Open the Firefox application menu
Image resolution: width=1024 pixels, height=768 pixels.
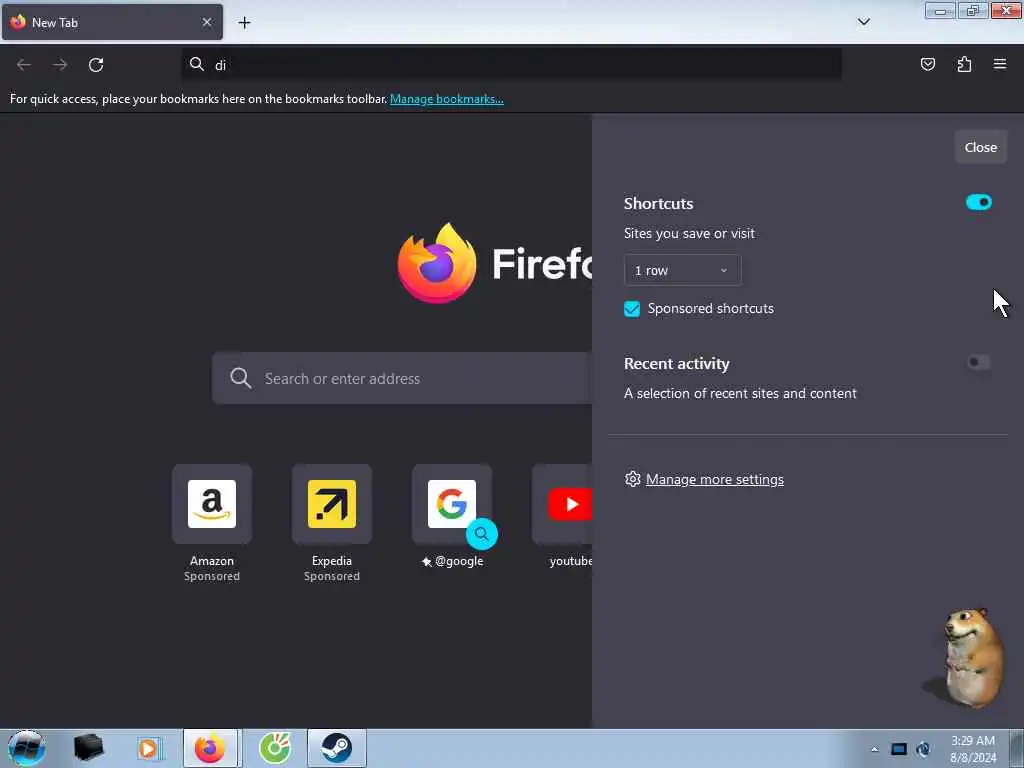pyautogui.click(x=1000, y=64)
